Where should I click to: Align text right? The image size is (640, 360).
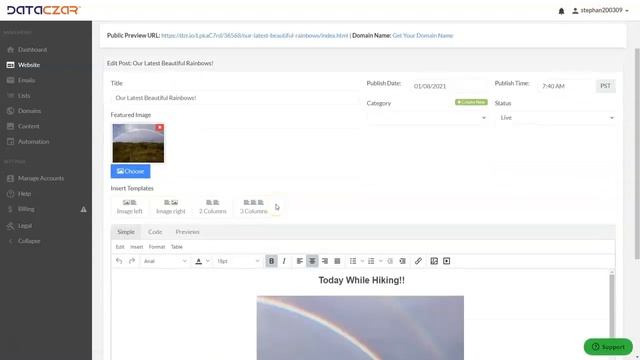(325, 261)
